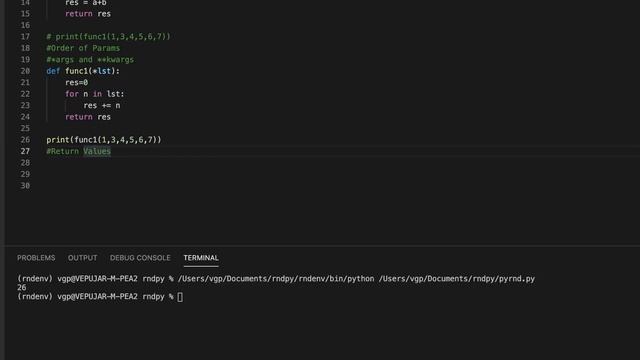
Task: Click line number 30 in the gutter
Action: tap(25, 185)
